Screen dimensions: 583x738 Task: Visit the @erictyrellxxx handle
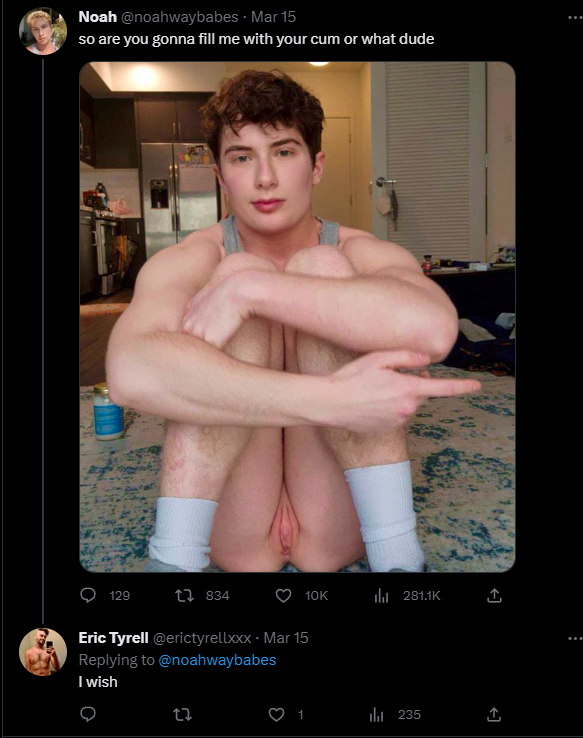click(202, 638)
